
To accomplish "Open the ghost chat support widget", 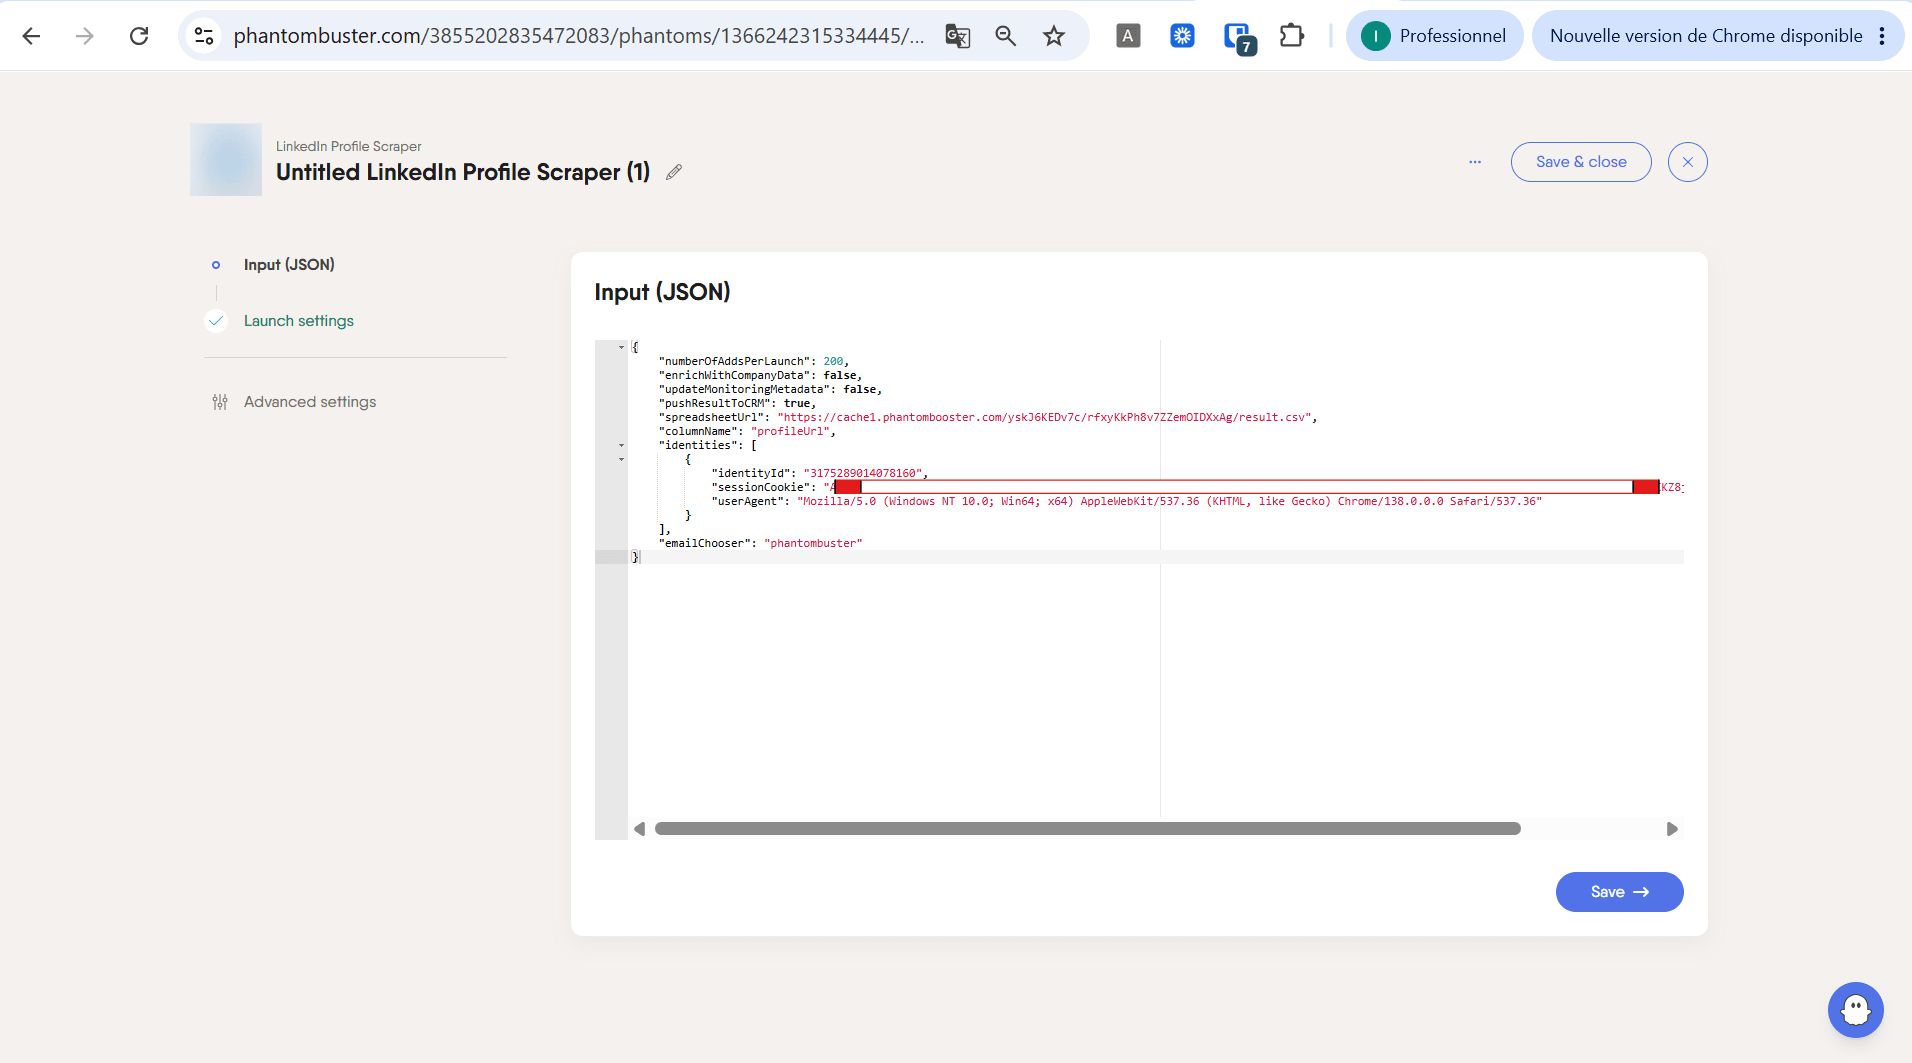I will (1856, 1010).
